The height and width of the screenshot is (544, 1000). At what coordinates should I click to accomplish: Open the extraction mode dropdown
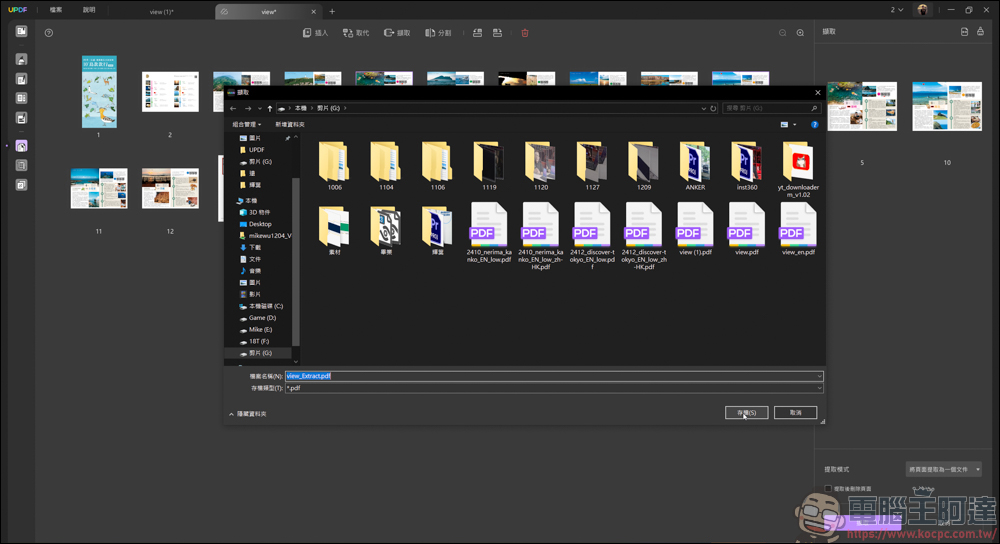click(x=943, y=469)
